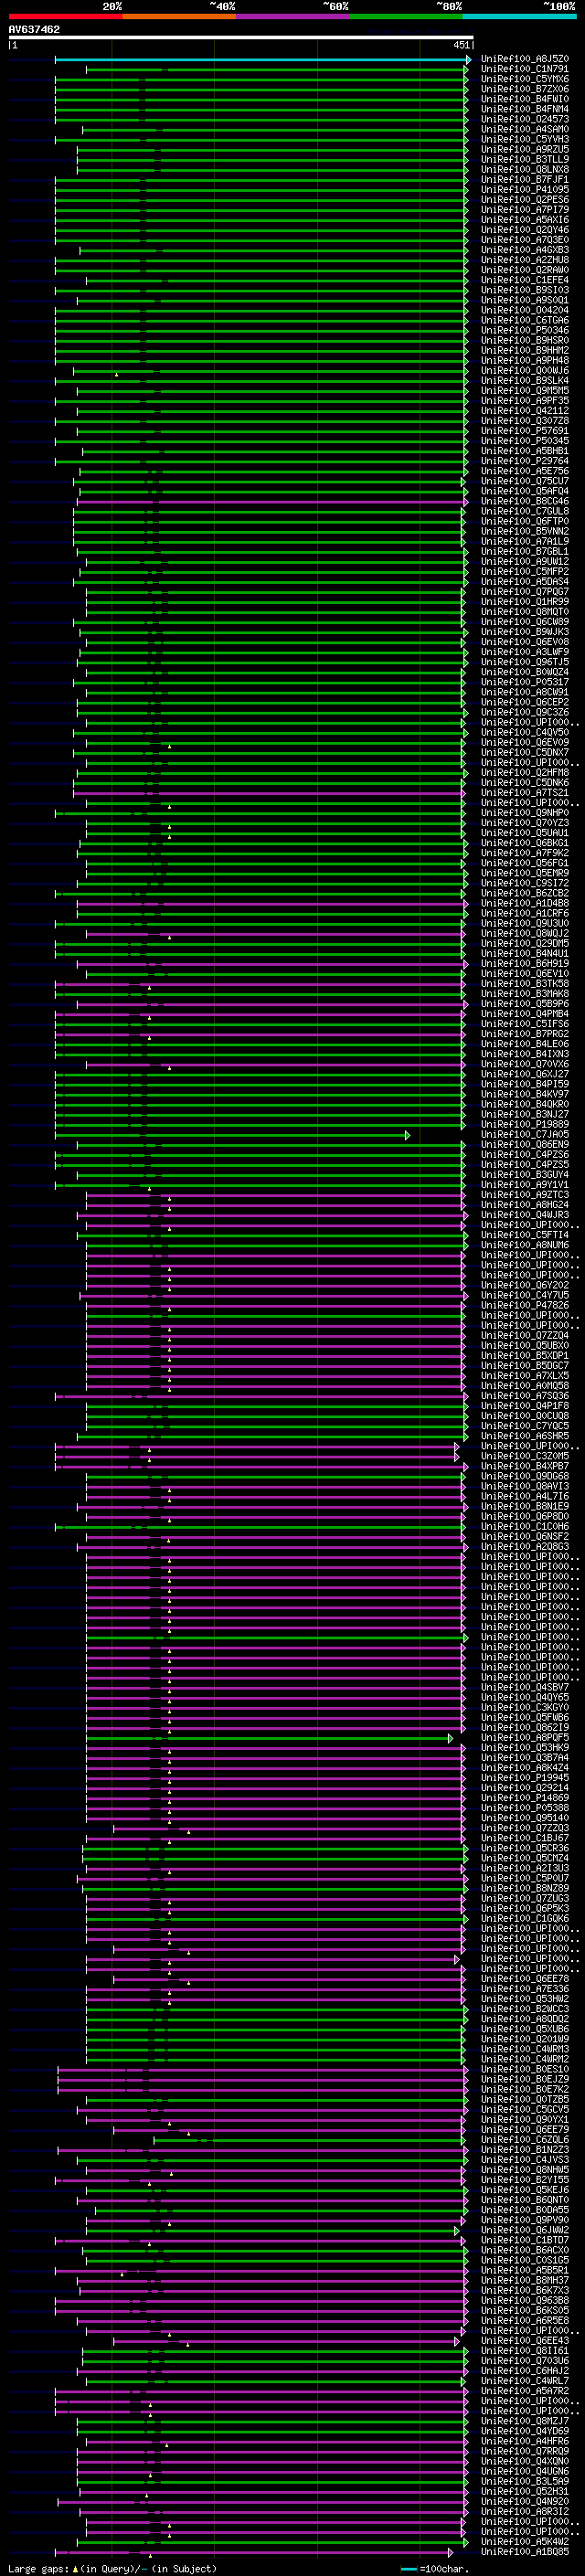Open hit UniRef100_B4FNM4
Screen dimensions: 585x2576
[525, 109]
